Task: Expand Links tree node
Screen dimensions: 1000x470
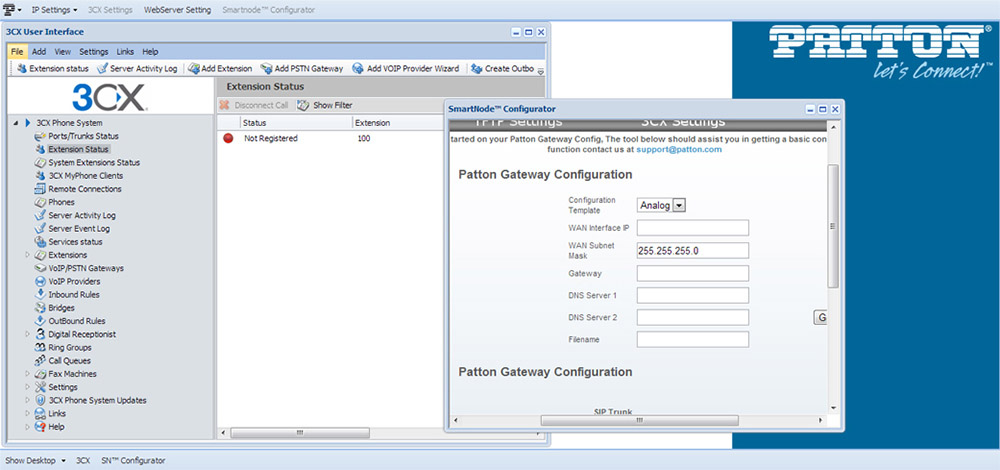Action: click(x=27, y=414)
